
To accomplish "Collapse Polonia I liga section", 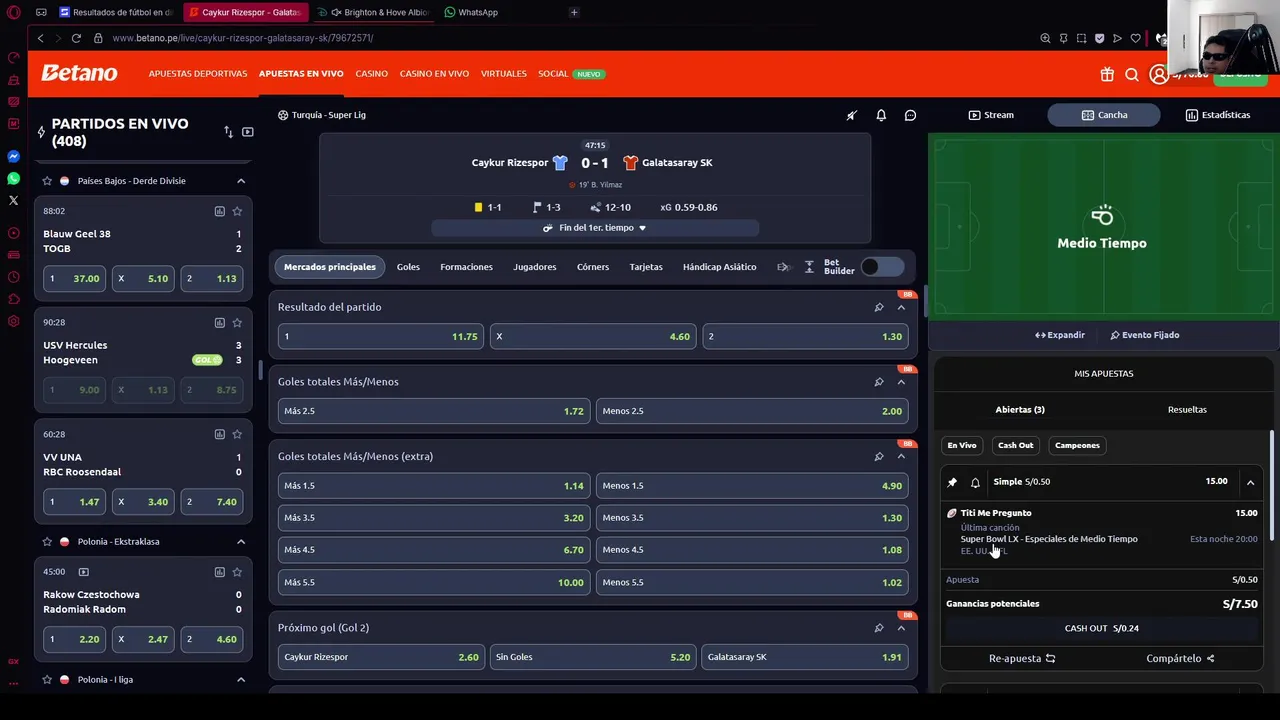I will coord(241,680).
